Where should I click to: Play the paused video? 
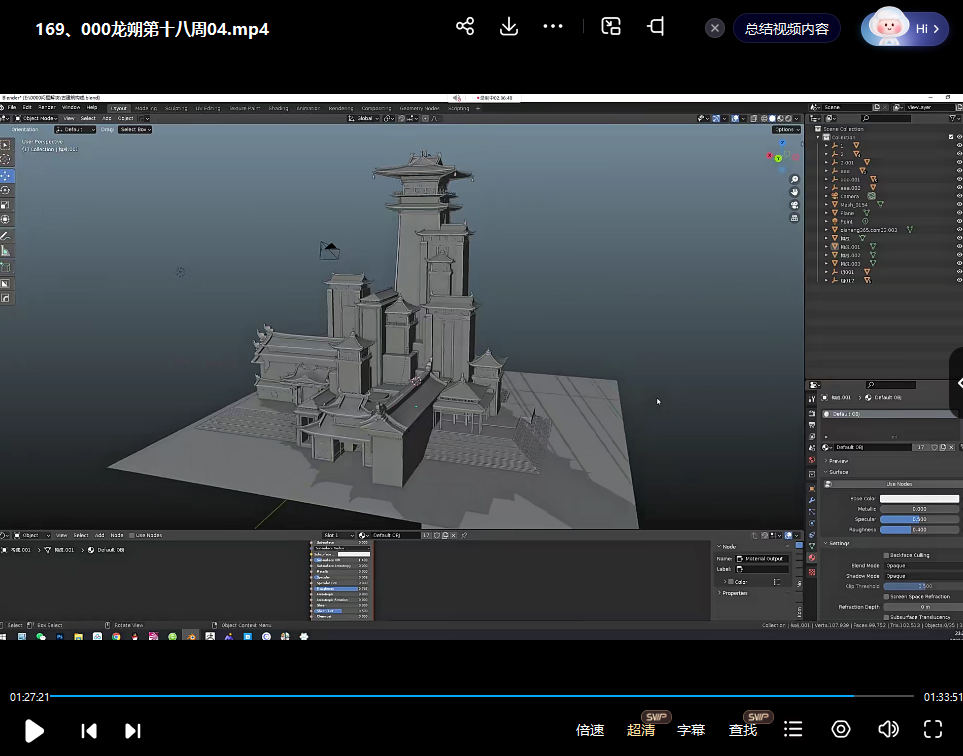pyautogui.click(x=34, y=730)
